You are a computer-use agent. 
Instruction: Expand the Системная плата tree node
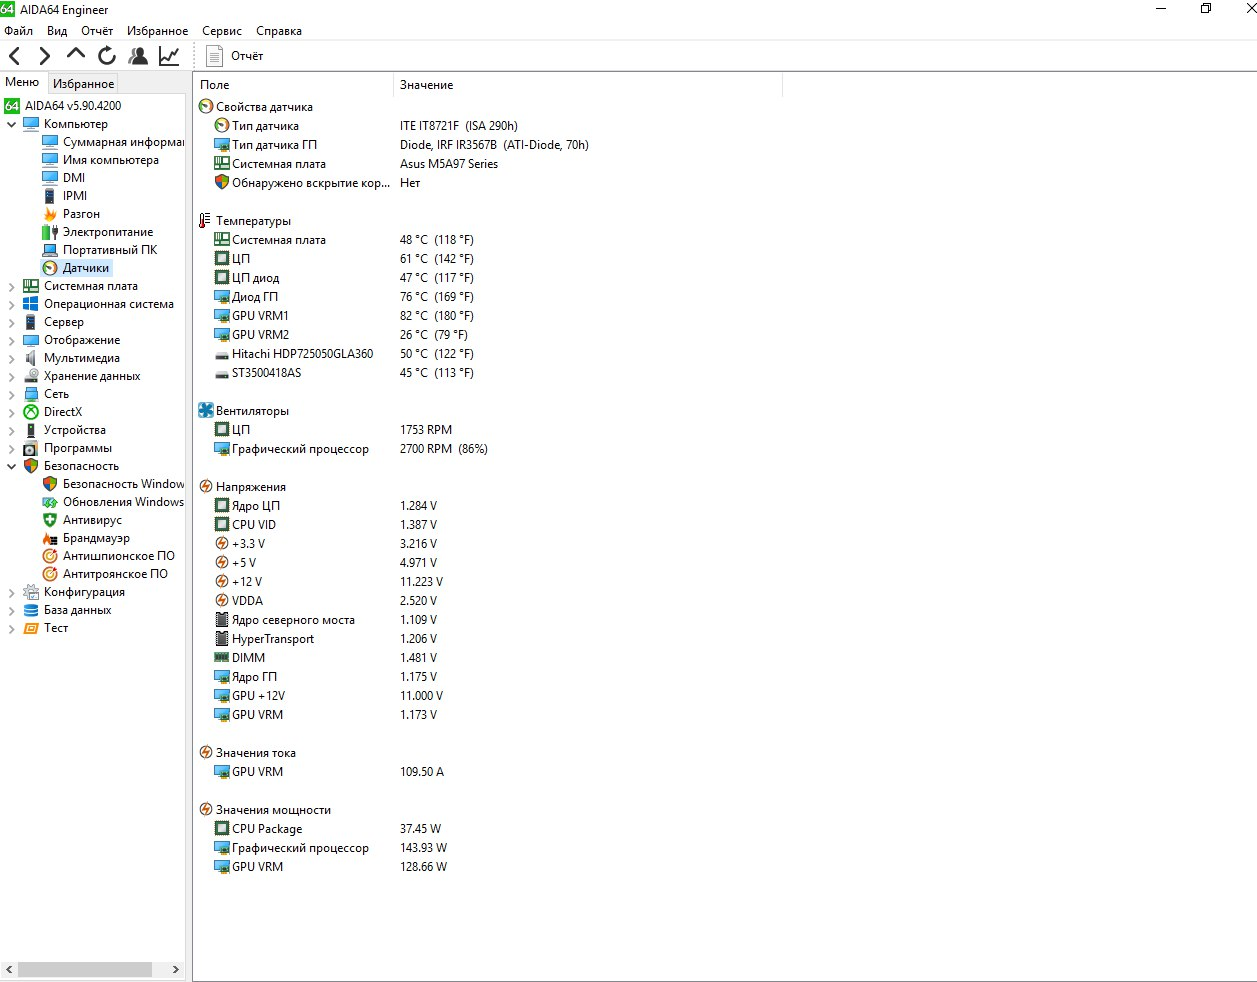coord(11,286)
